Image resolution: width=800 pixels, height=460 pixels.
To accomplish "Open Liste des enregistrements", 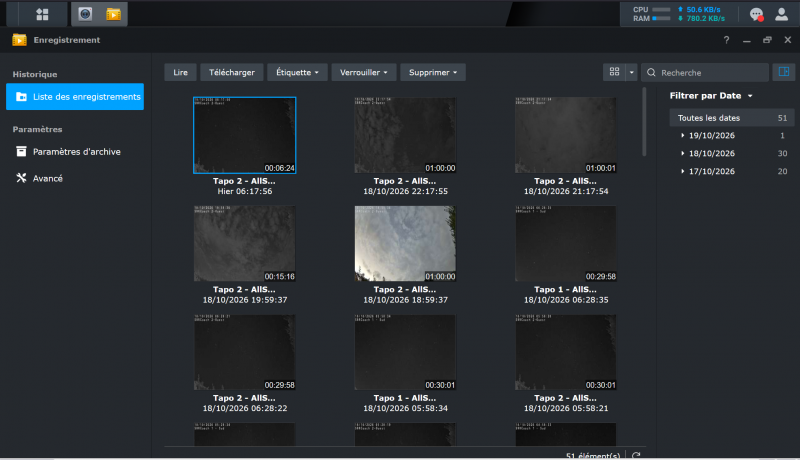I will [75, 96].
